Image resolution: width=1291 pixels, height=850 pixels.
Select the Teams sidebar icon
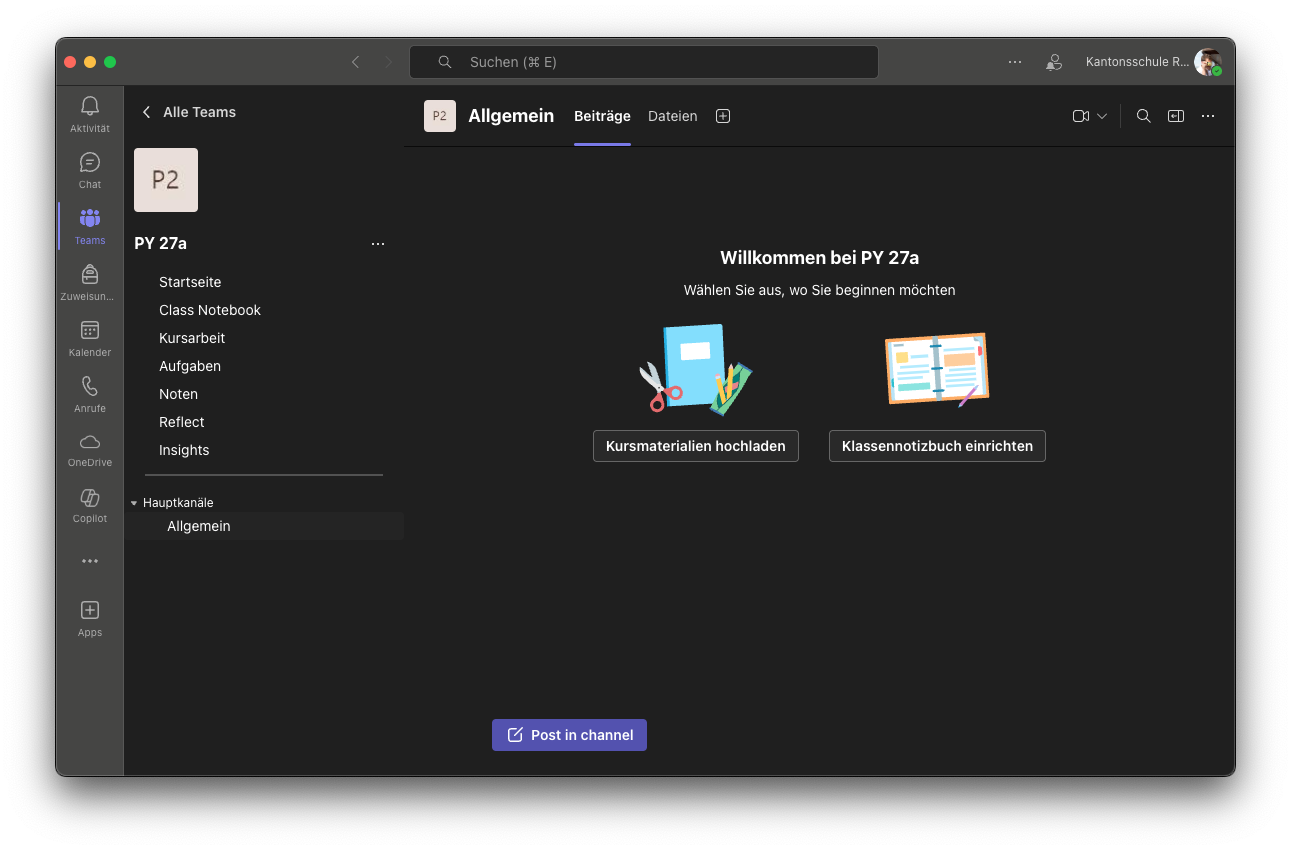pos(90,218)
